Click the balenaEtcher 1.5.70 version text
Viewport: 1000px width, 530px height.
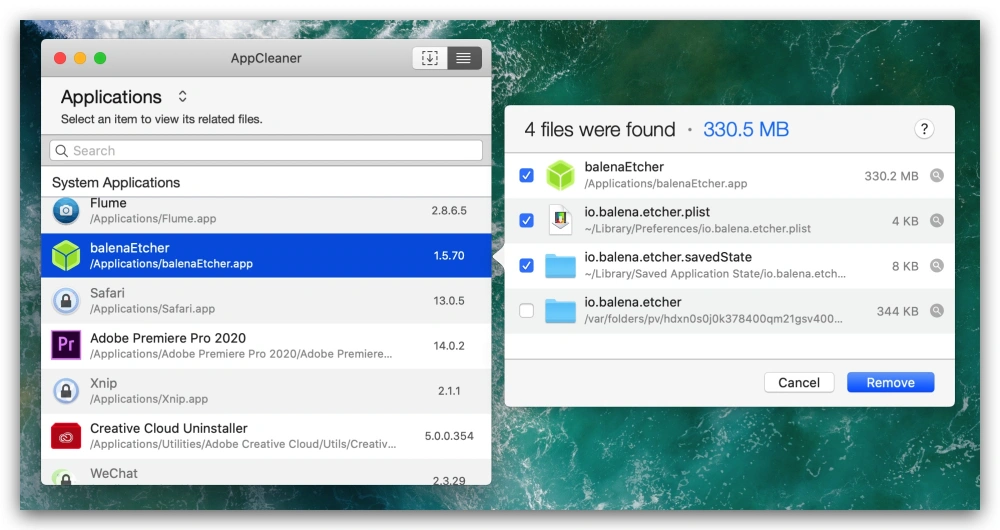tap(449, 255)
